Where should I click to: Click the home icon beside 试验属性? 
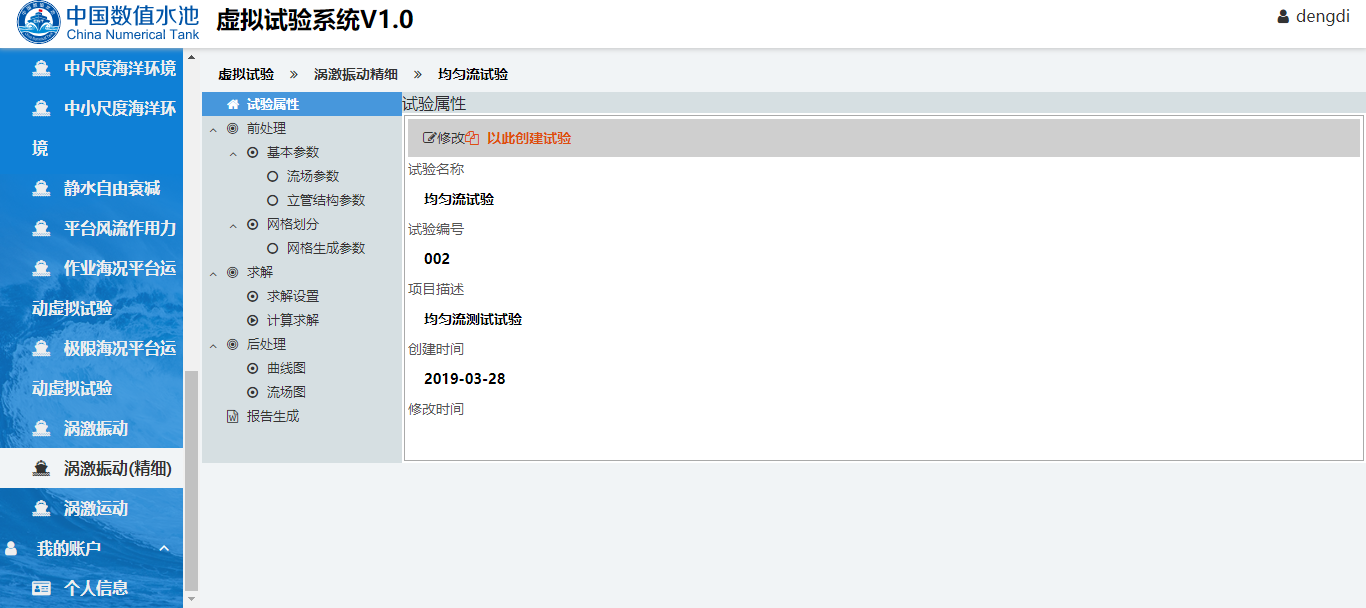233,104
